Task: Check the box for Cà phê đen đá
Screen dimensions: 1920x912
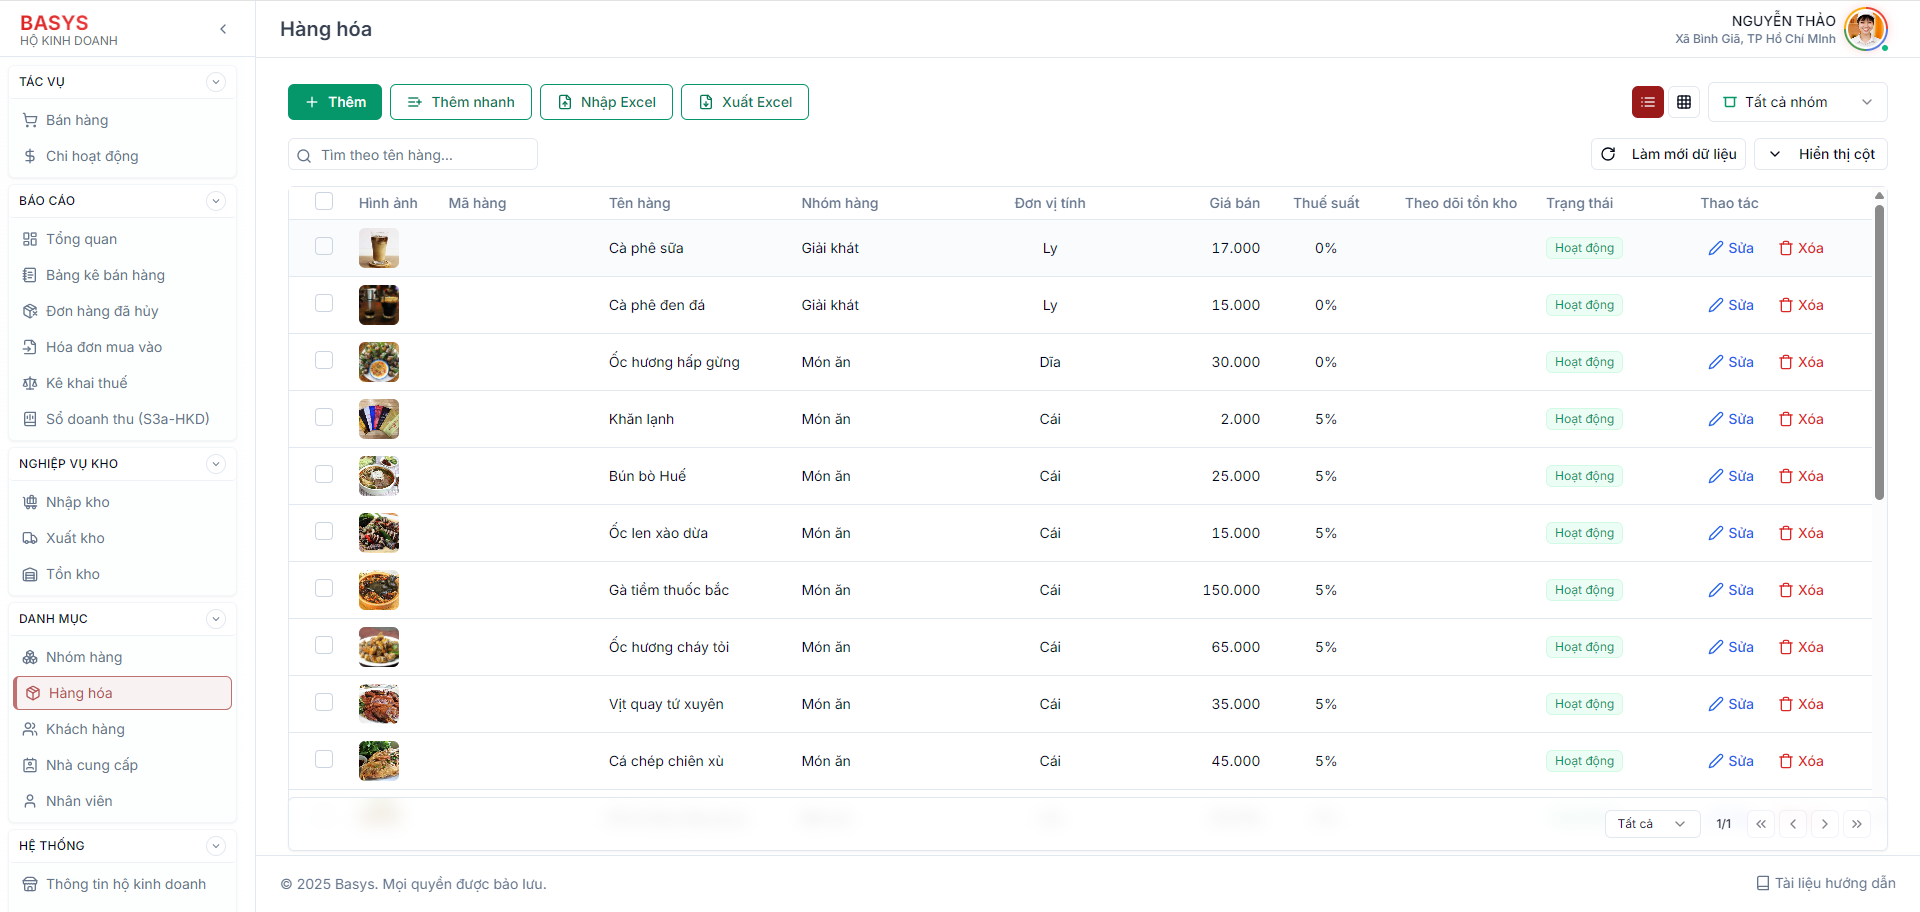Action: [324, 303]
